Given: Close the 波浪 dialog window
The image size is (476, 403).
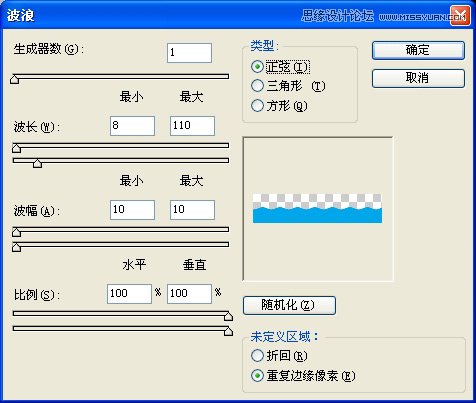Looking at the screenshot, I should (460, 15).
